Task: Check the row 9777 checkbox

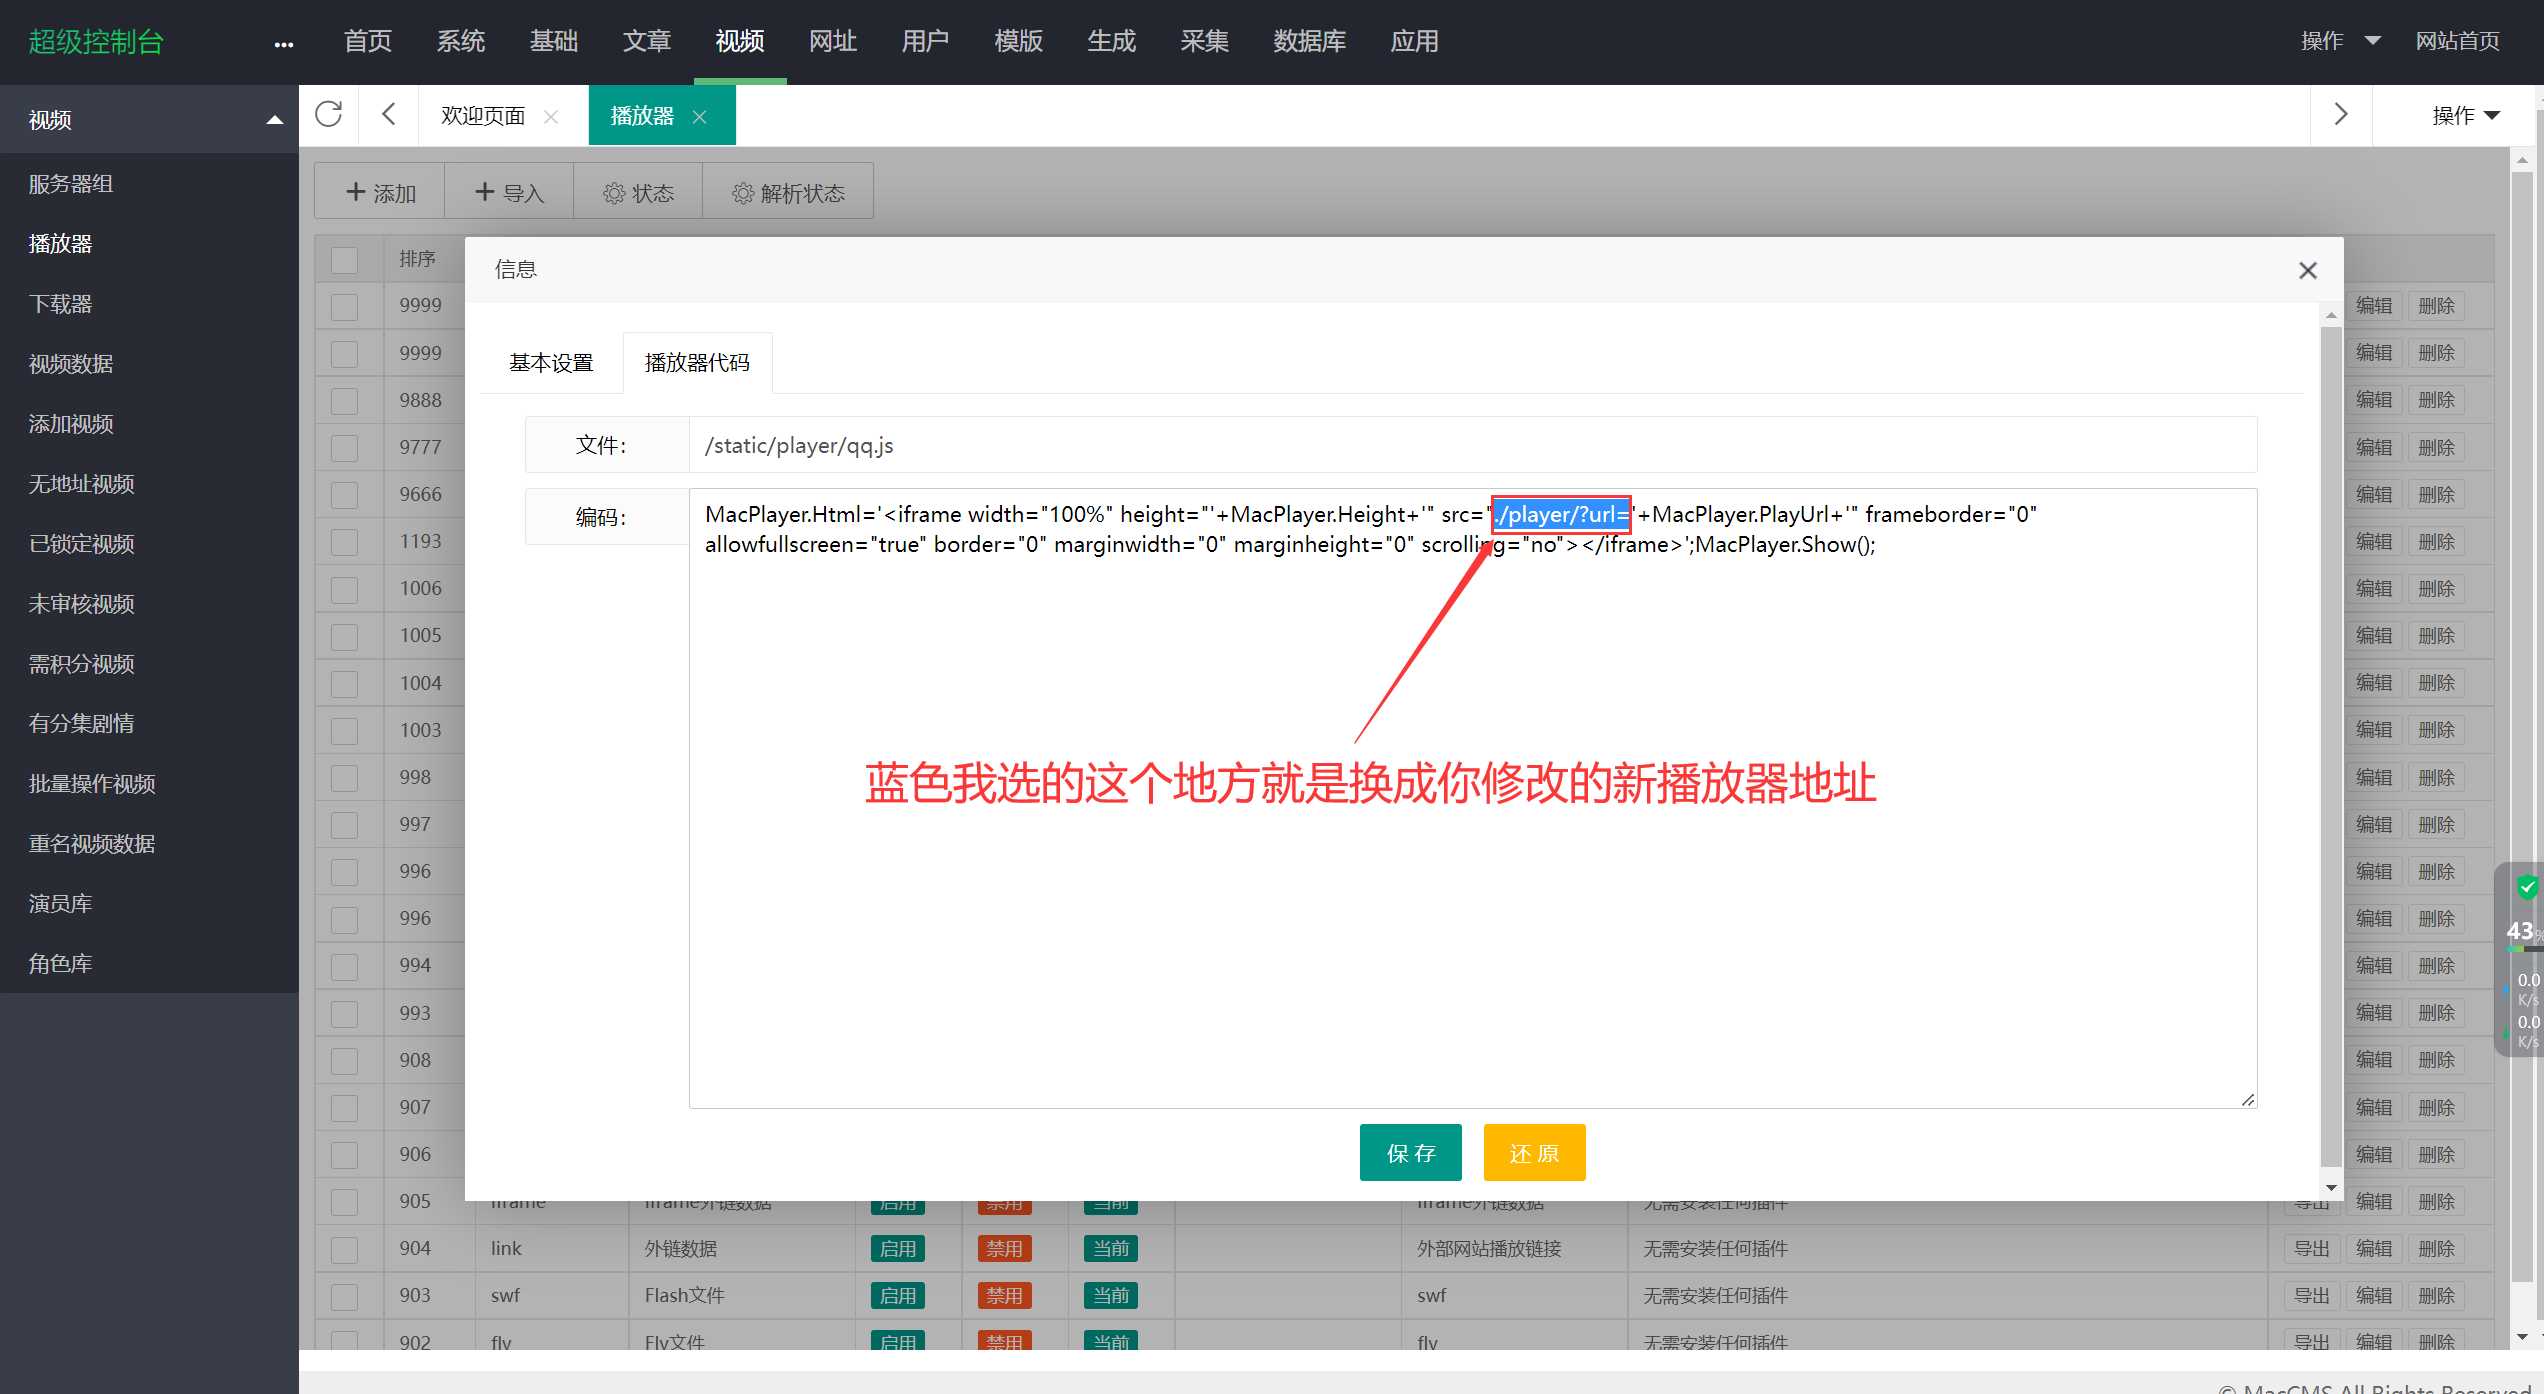Action: point(344,448)
